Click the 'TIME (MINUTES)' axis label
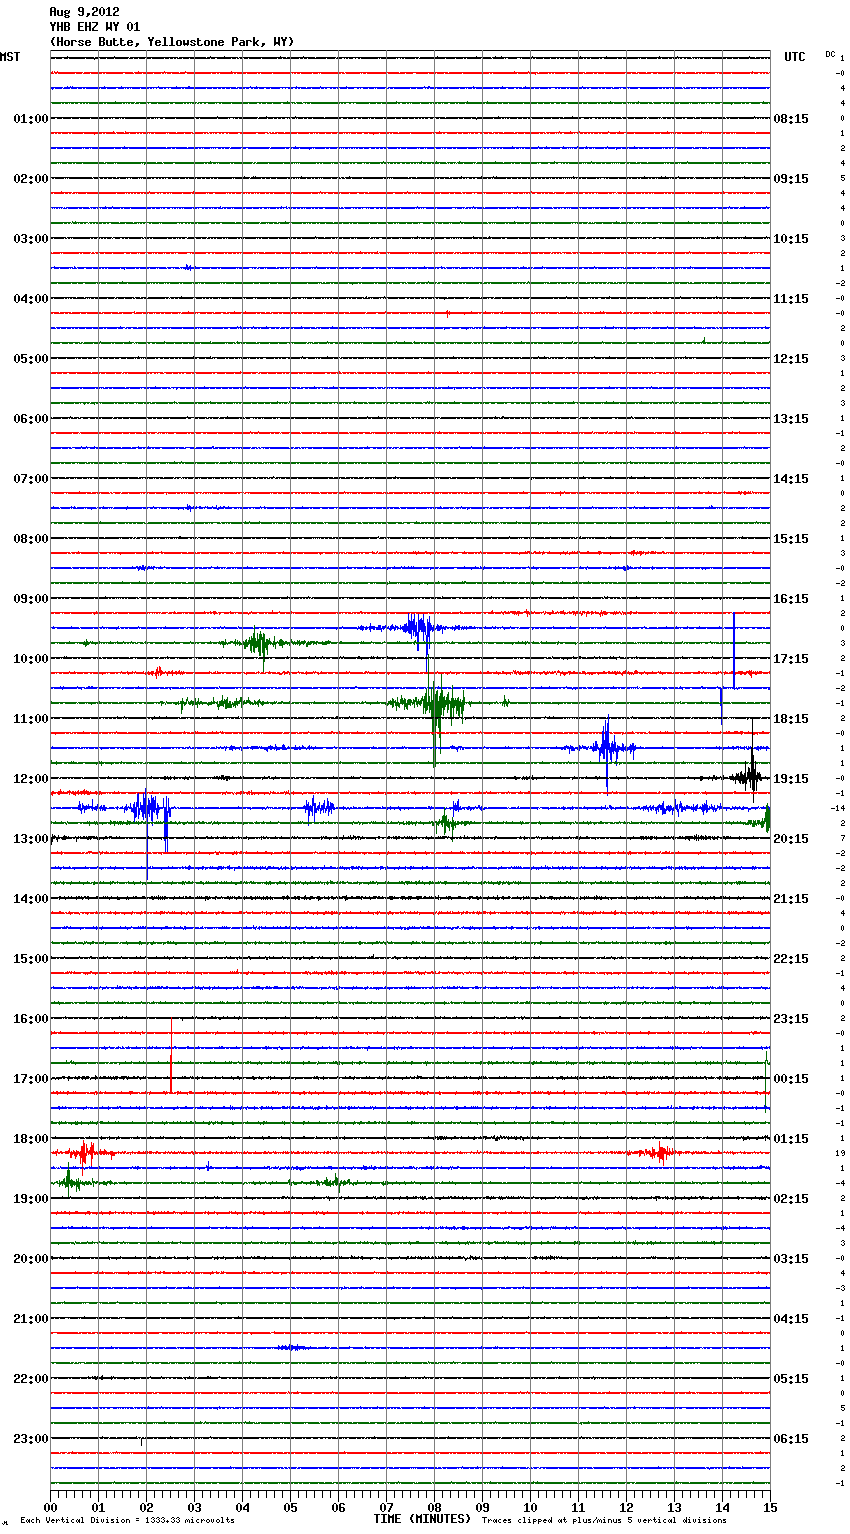The image size is (850, 1534). (422, 1519)
